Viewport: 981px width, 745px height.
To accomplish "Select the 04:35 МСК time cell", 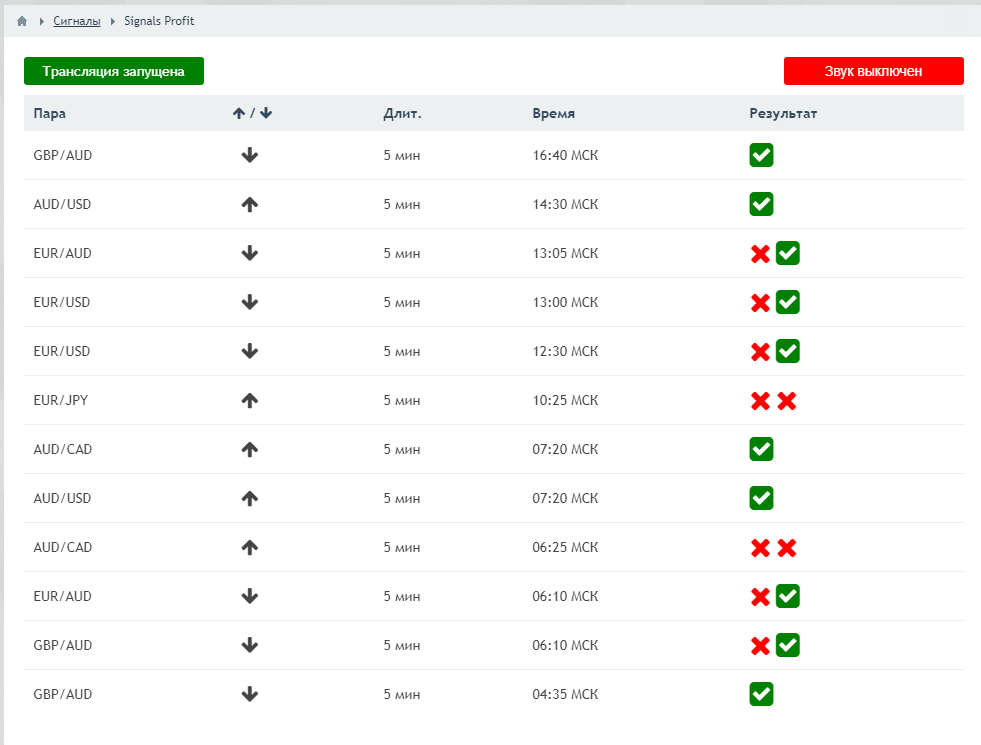I will (x=565, y=694).
